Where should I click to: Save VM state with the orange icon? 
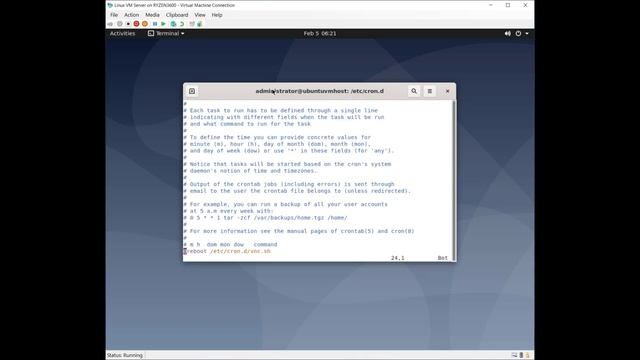point(145,24)
